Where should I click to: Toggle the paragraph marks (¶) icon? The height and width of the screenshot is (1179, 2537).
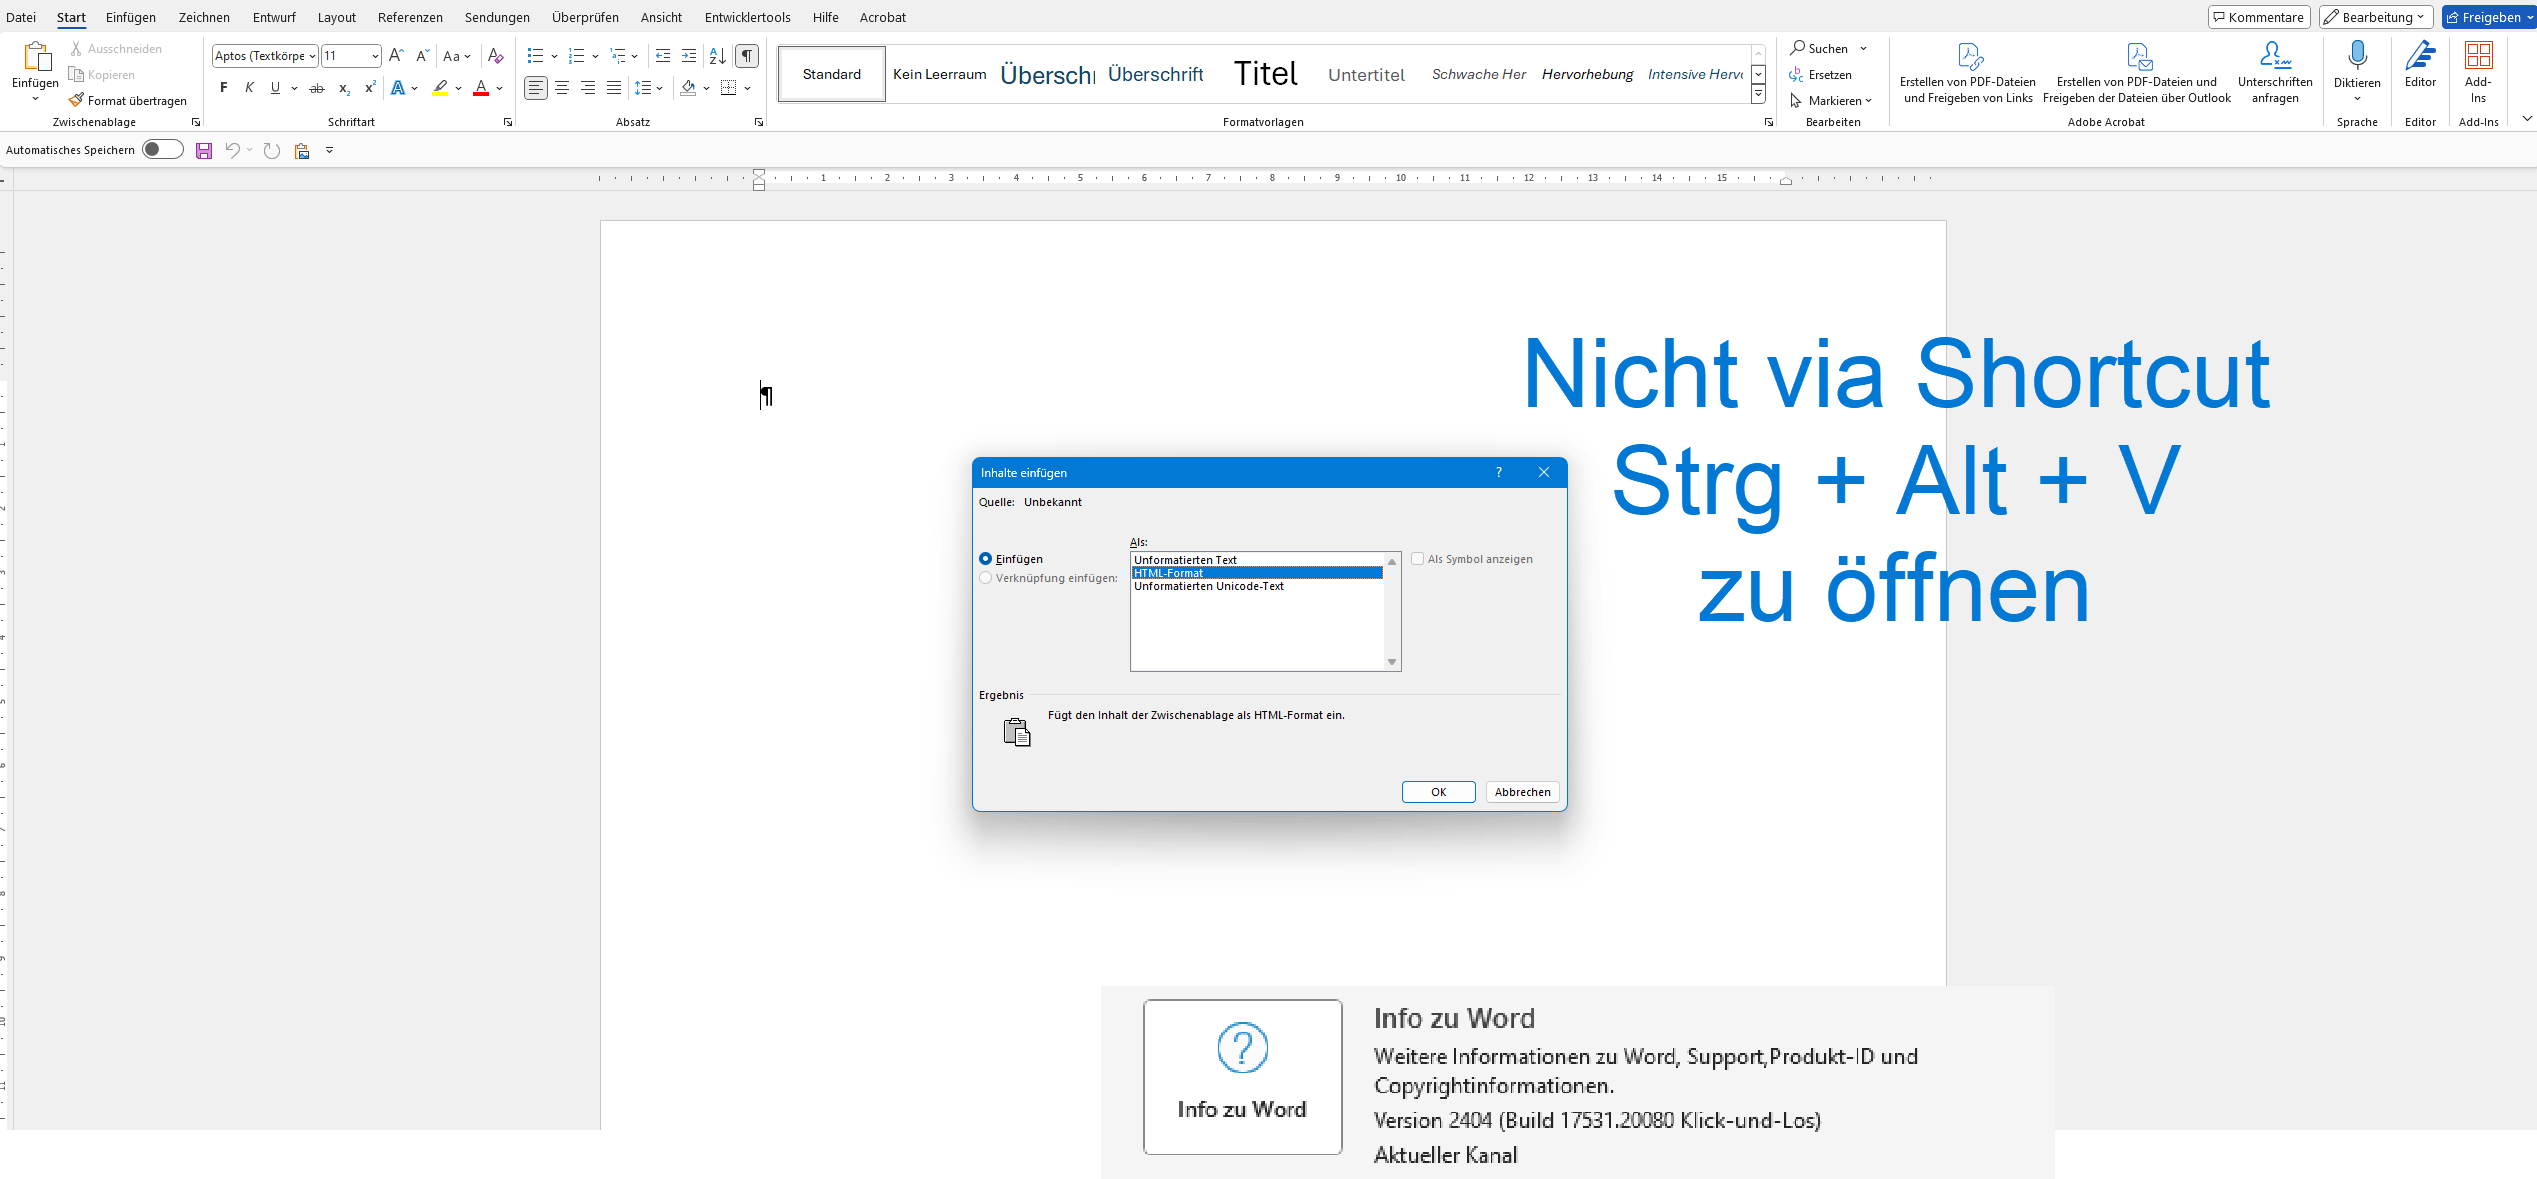(x=745, y=56)
